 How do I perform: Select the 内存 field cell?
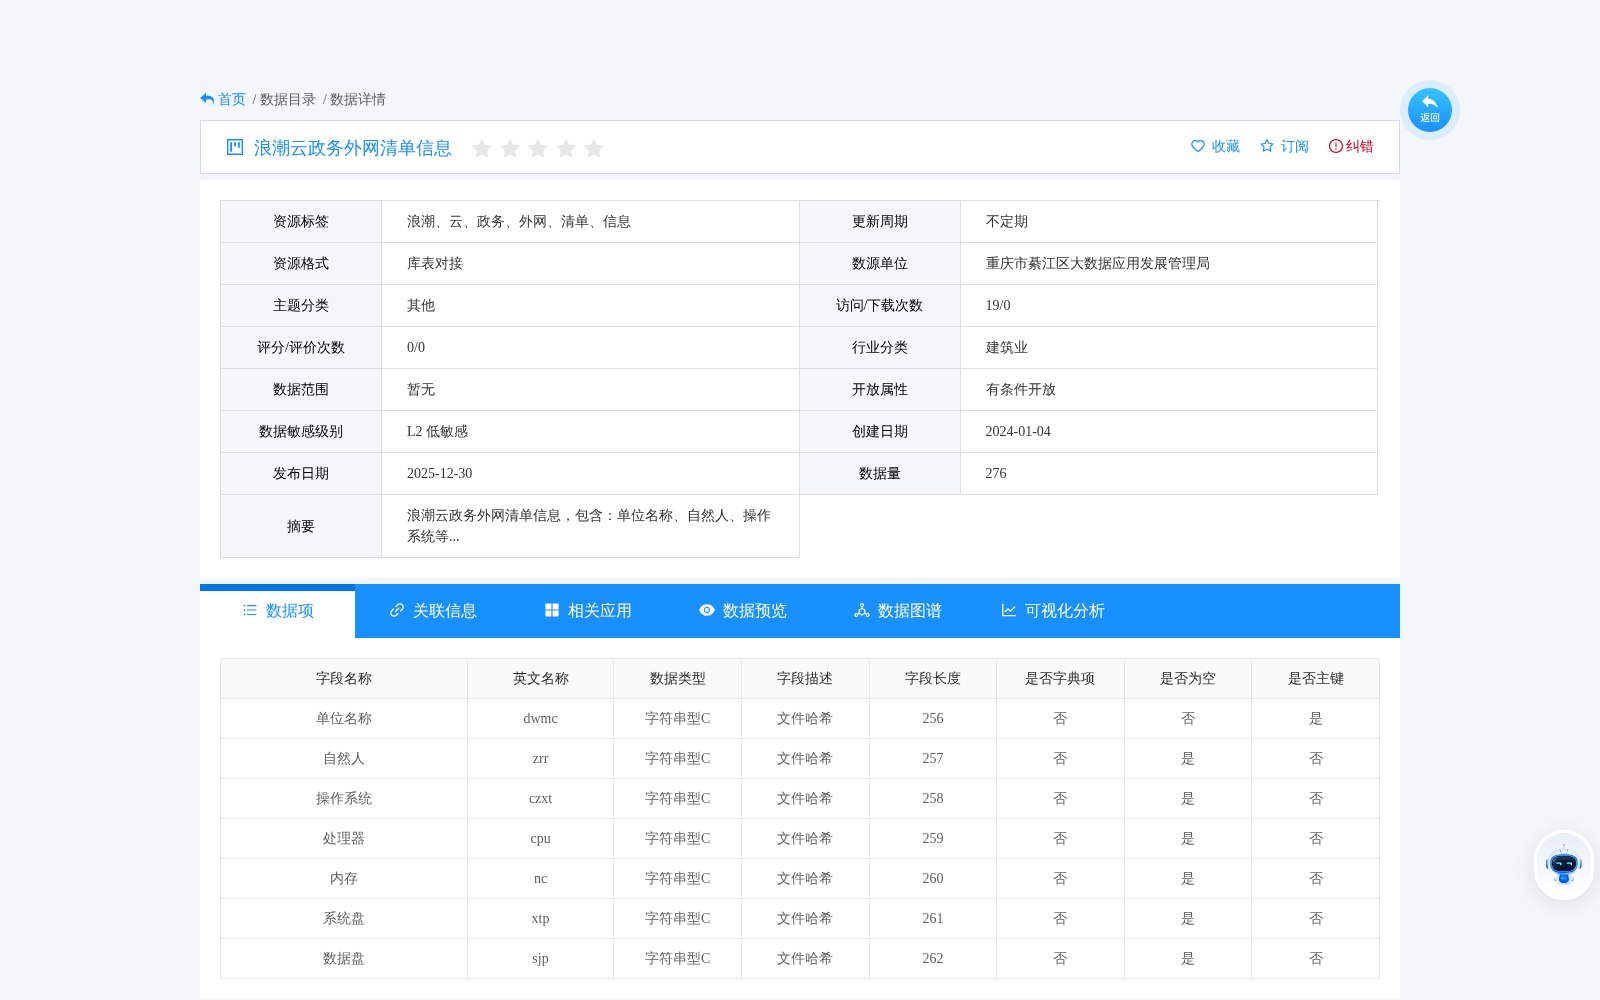[344, 878]
